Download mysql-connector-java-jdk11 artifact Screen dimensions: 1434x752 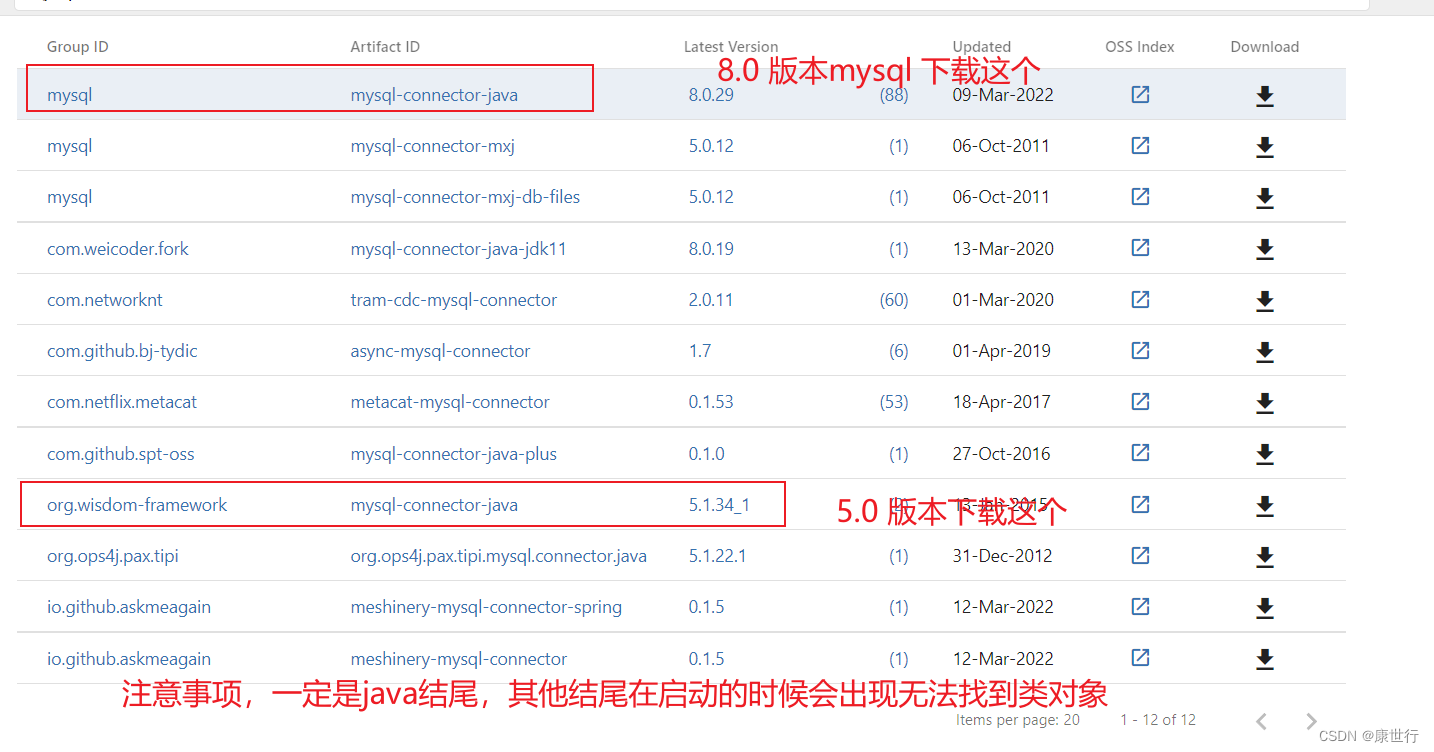pyautogui.click(x=1264, y=249)
